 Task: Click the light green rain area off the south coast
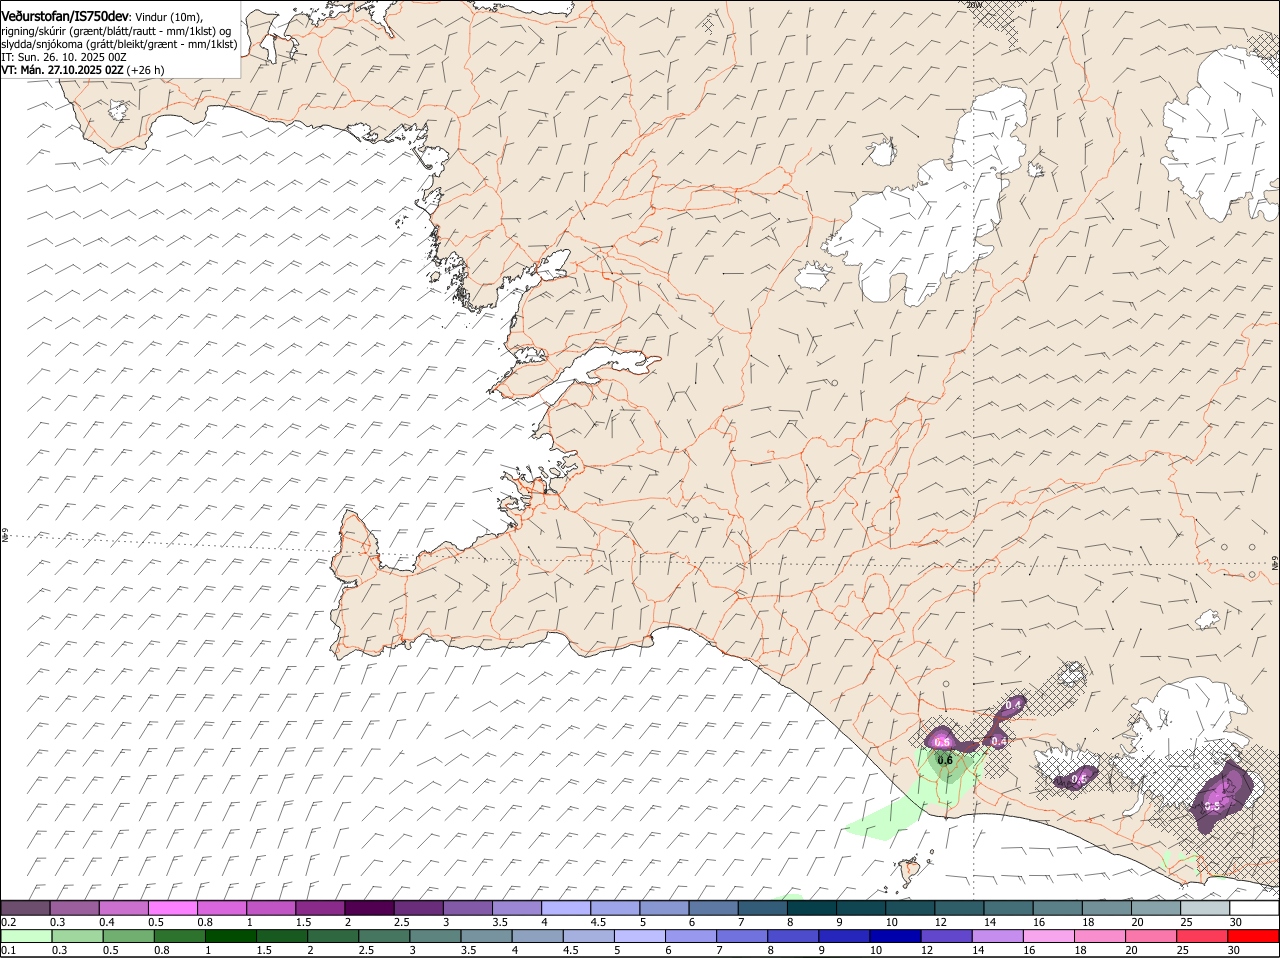(885, 817)
